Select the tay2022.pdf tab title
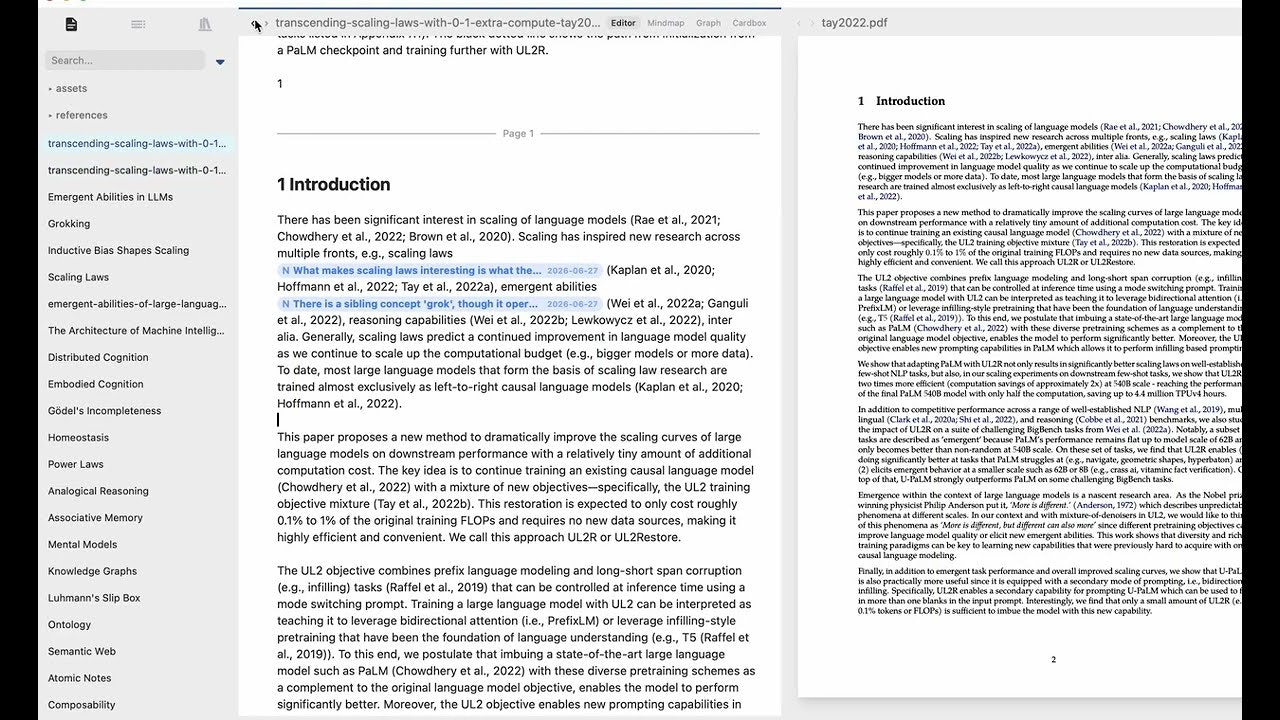The image size is (1280, 720). click(854, 22)
